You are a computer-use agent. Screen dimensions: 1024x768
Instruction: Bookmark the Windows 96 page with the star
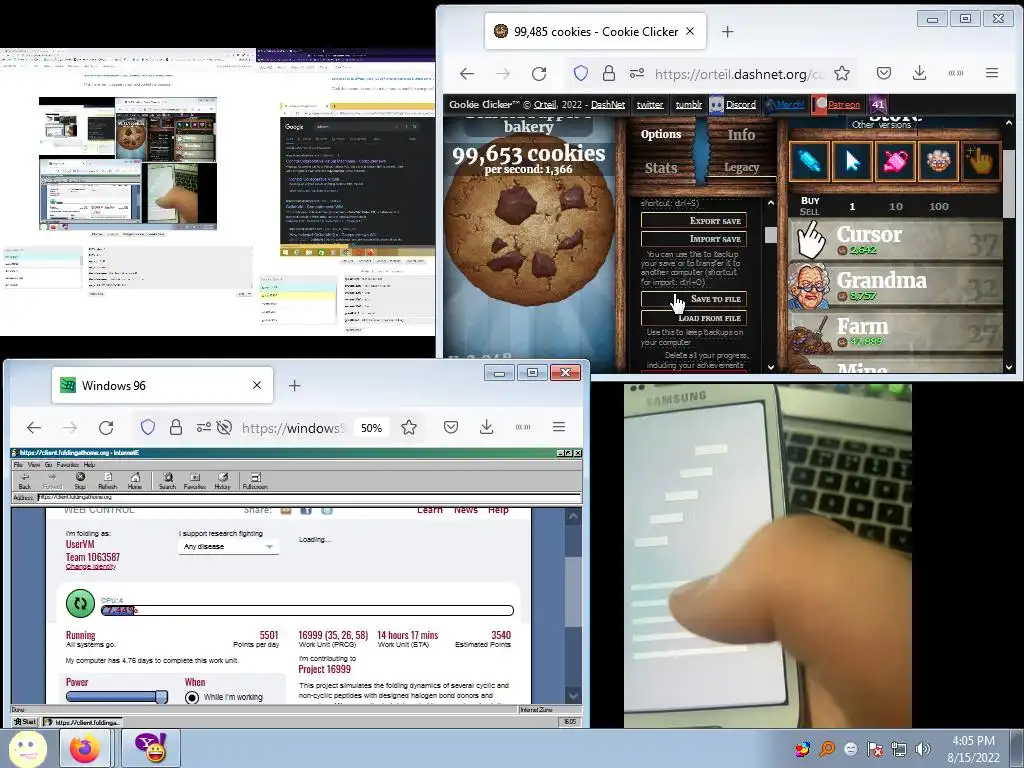[409, 427]
